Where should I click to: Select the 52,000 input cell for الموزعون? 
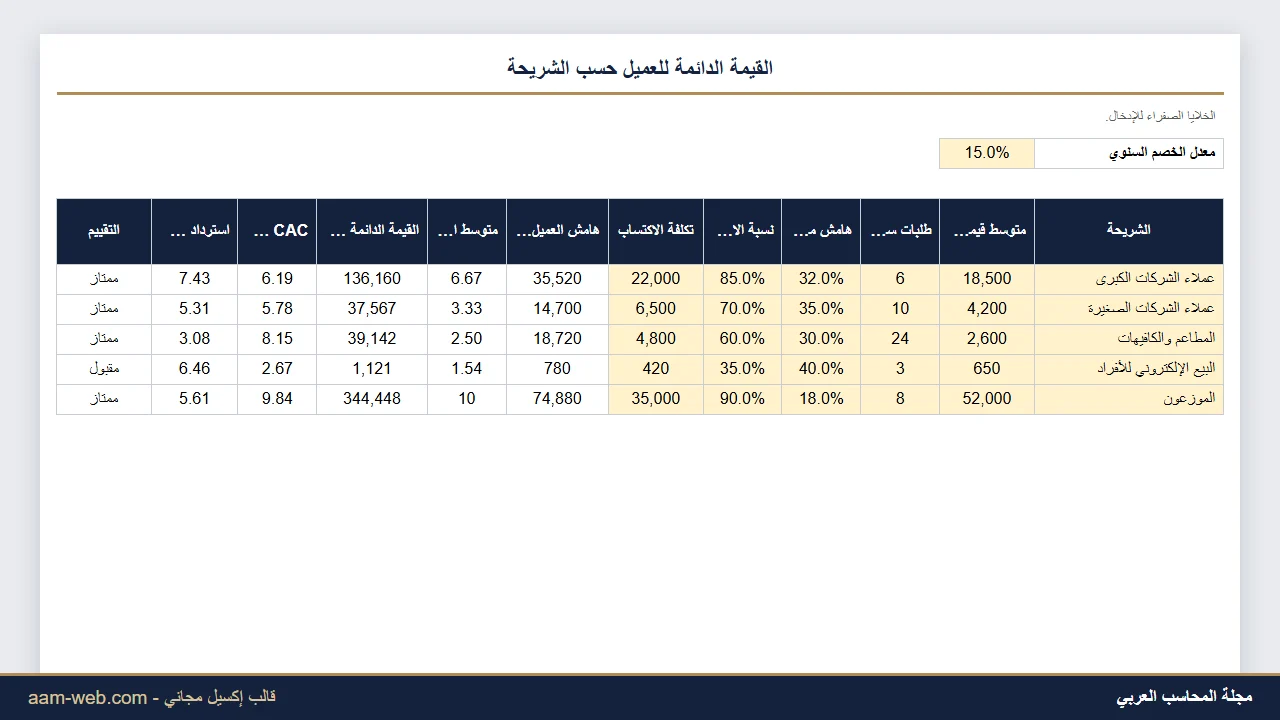point(987,399)
